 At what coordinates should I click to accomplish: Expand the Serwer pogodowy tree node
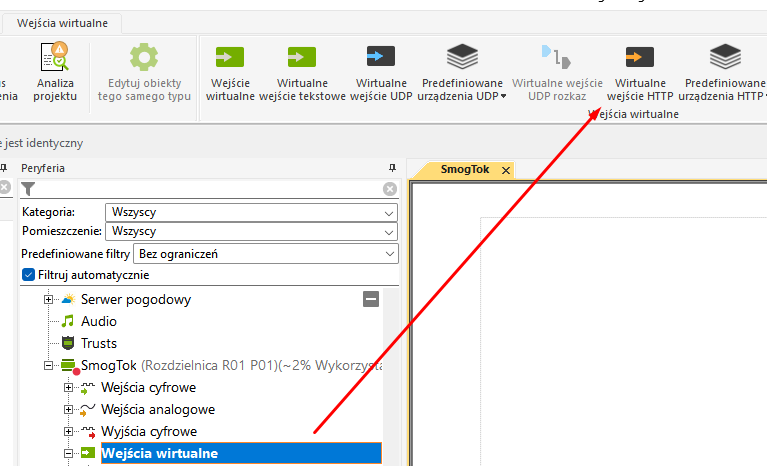48,299
